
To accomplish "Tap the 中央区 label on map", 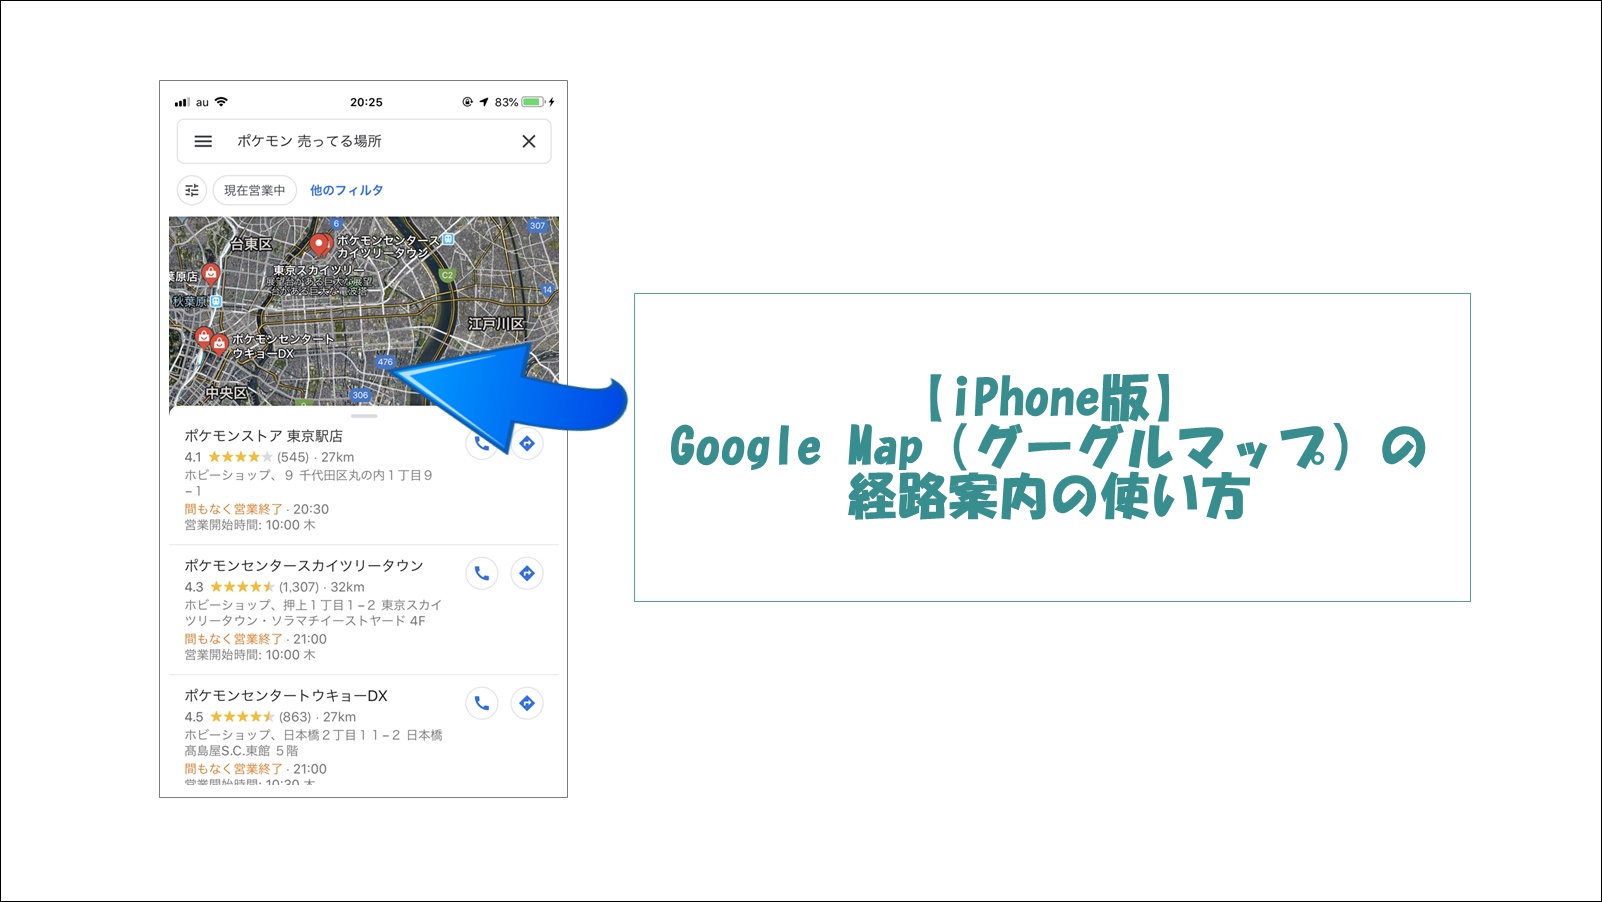I will click(227, 393).
